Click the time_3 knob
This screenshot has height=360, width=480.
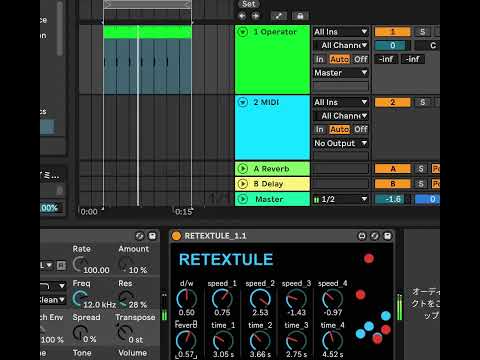click(x=296, y=341)
